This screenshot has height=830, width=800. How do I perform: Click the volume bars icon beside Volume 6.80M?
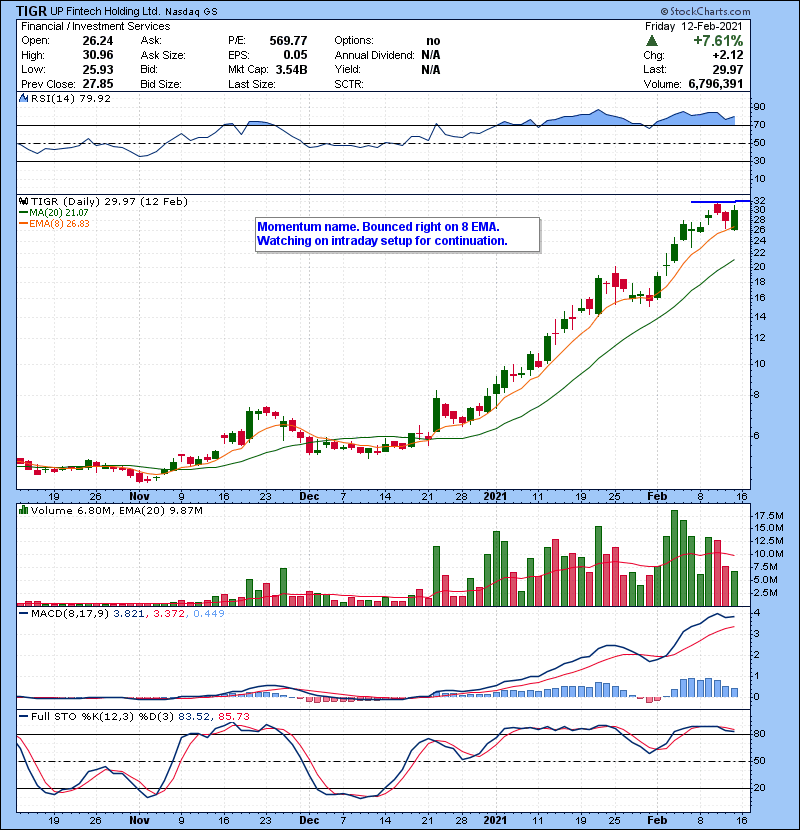click(x=23, y=510)
